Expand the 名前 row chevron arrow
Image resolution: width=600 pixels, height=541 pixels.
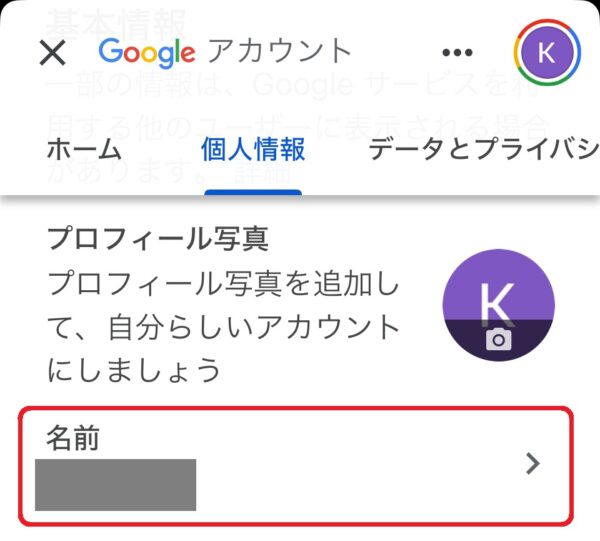[533, 464]
